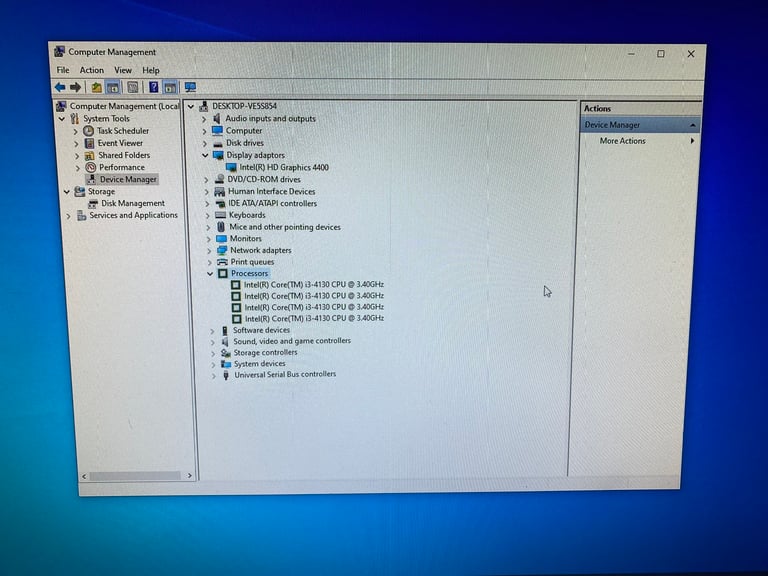Open the Help menu
This screenshot has width=768, height=576.
(x=151, y=70)
